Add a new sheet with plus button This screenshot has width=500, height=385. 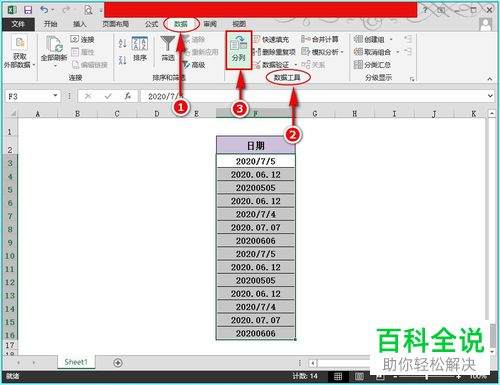118,363
